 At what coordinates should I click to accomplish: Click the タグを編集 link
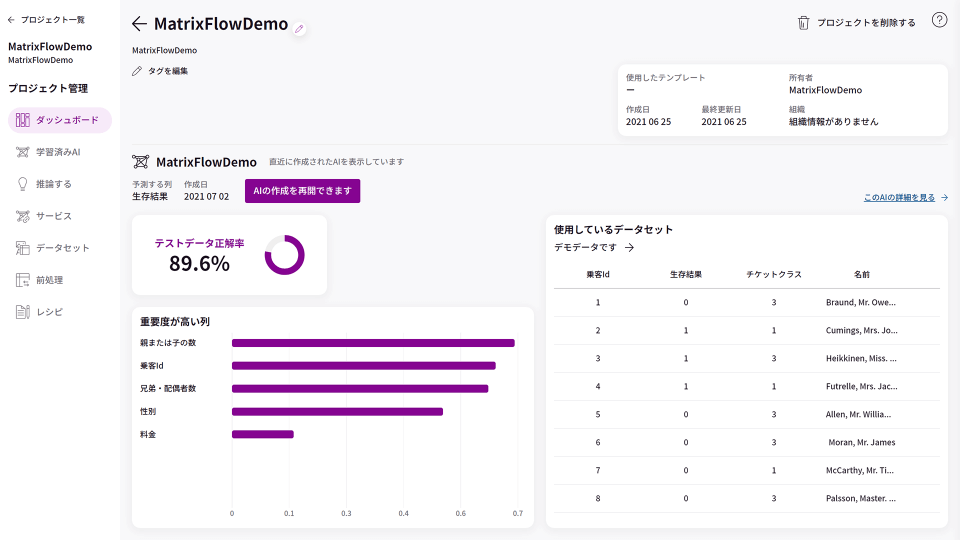click(168, 71)
